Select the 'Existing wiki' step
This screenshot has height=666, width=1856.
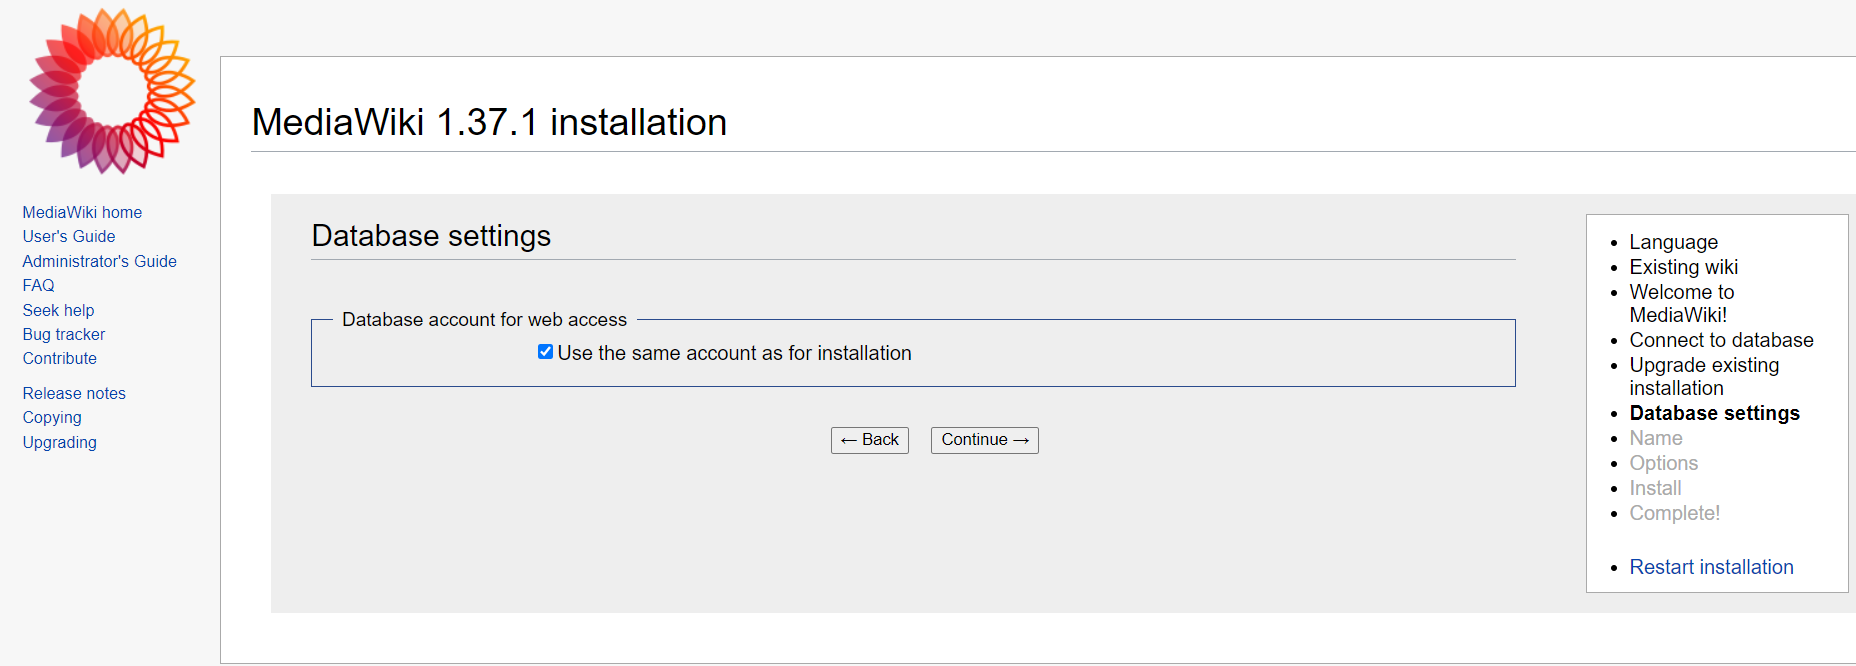pos(1683,267)
